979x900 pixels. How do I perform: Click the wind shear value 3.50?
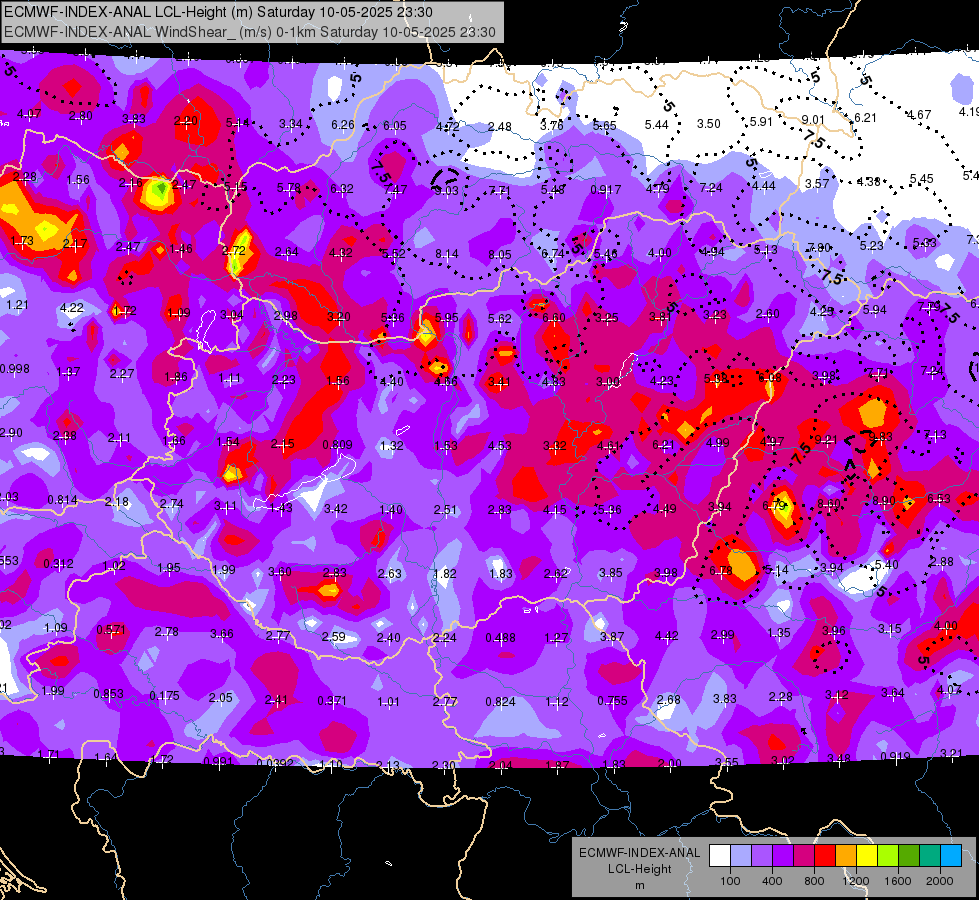709,124
